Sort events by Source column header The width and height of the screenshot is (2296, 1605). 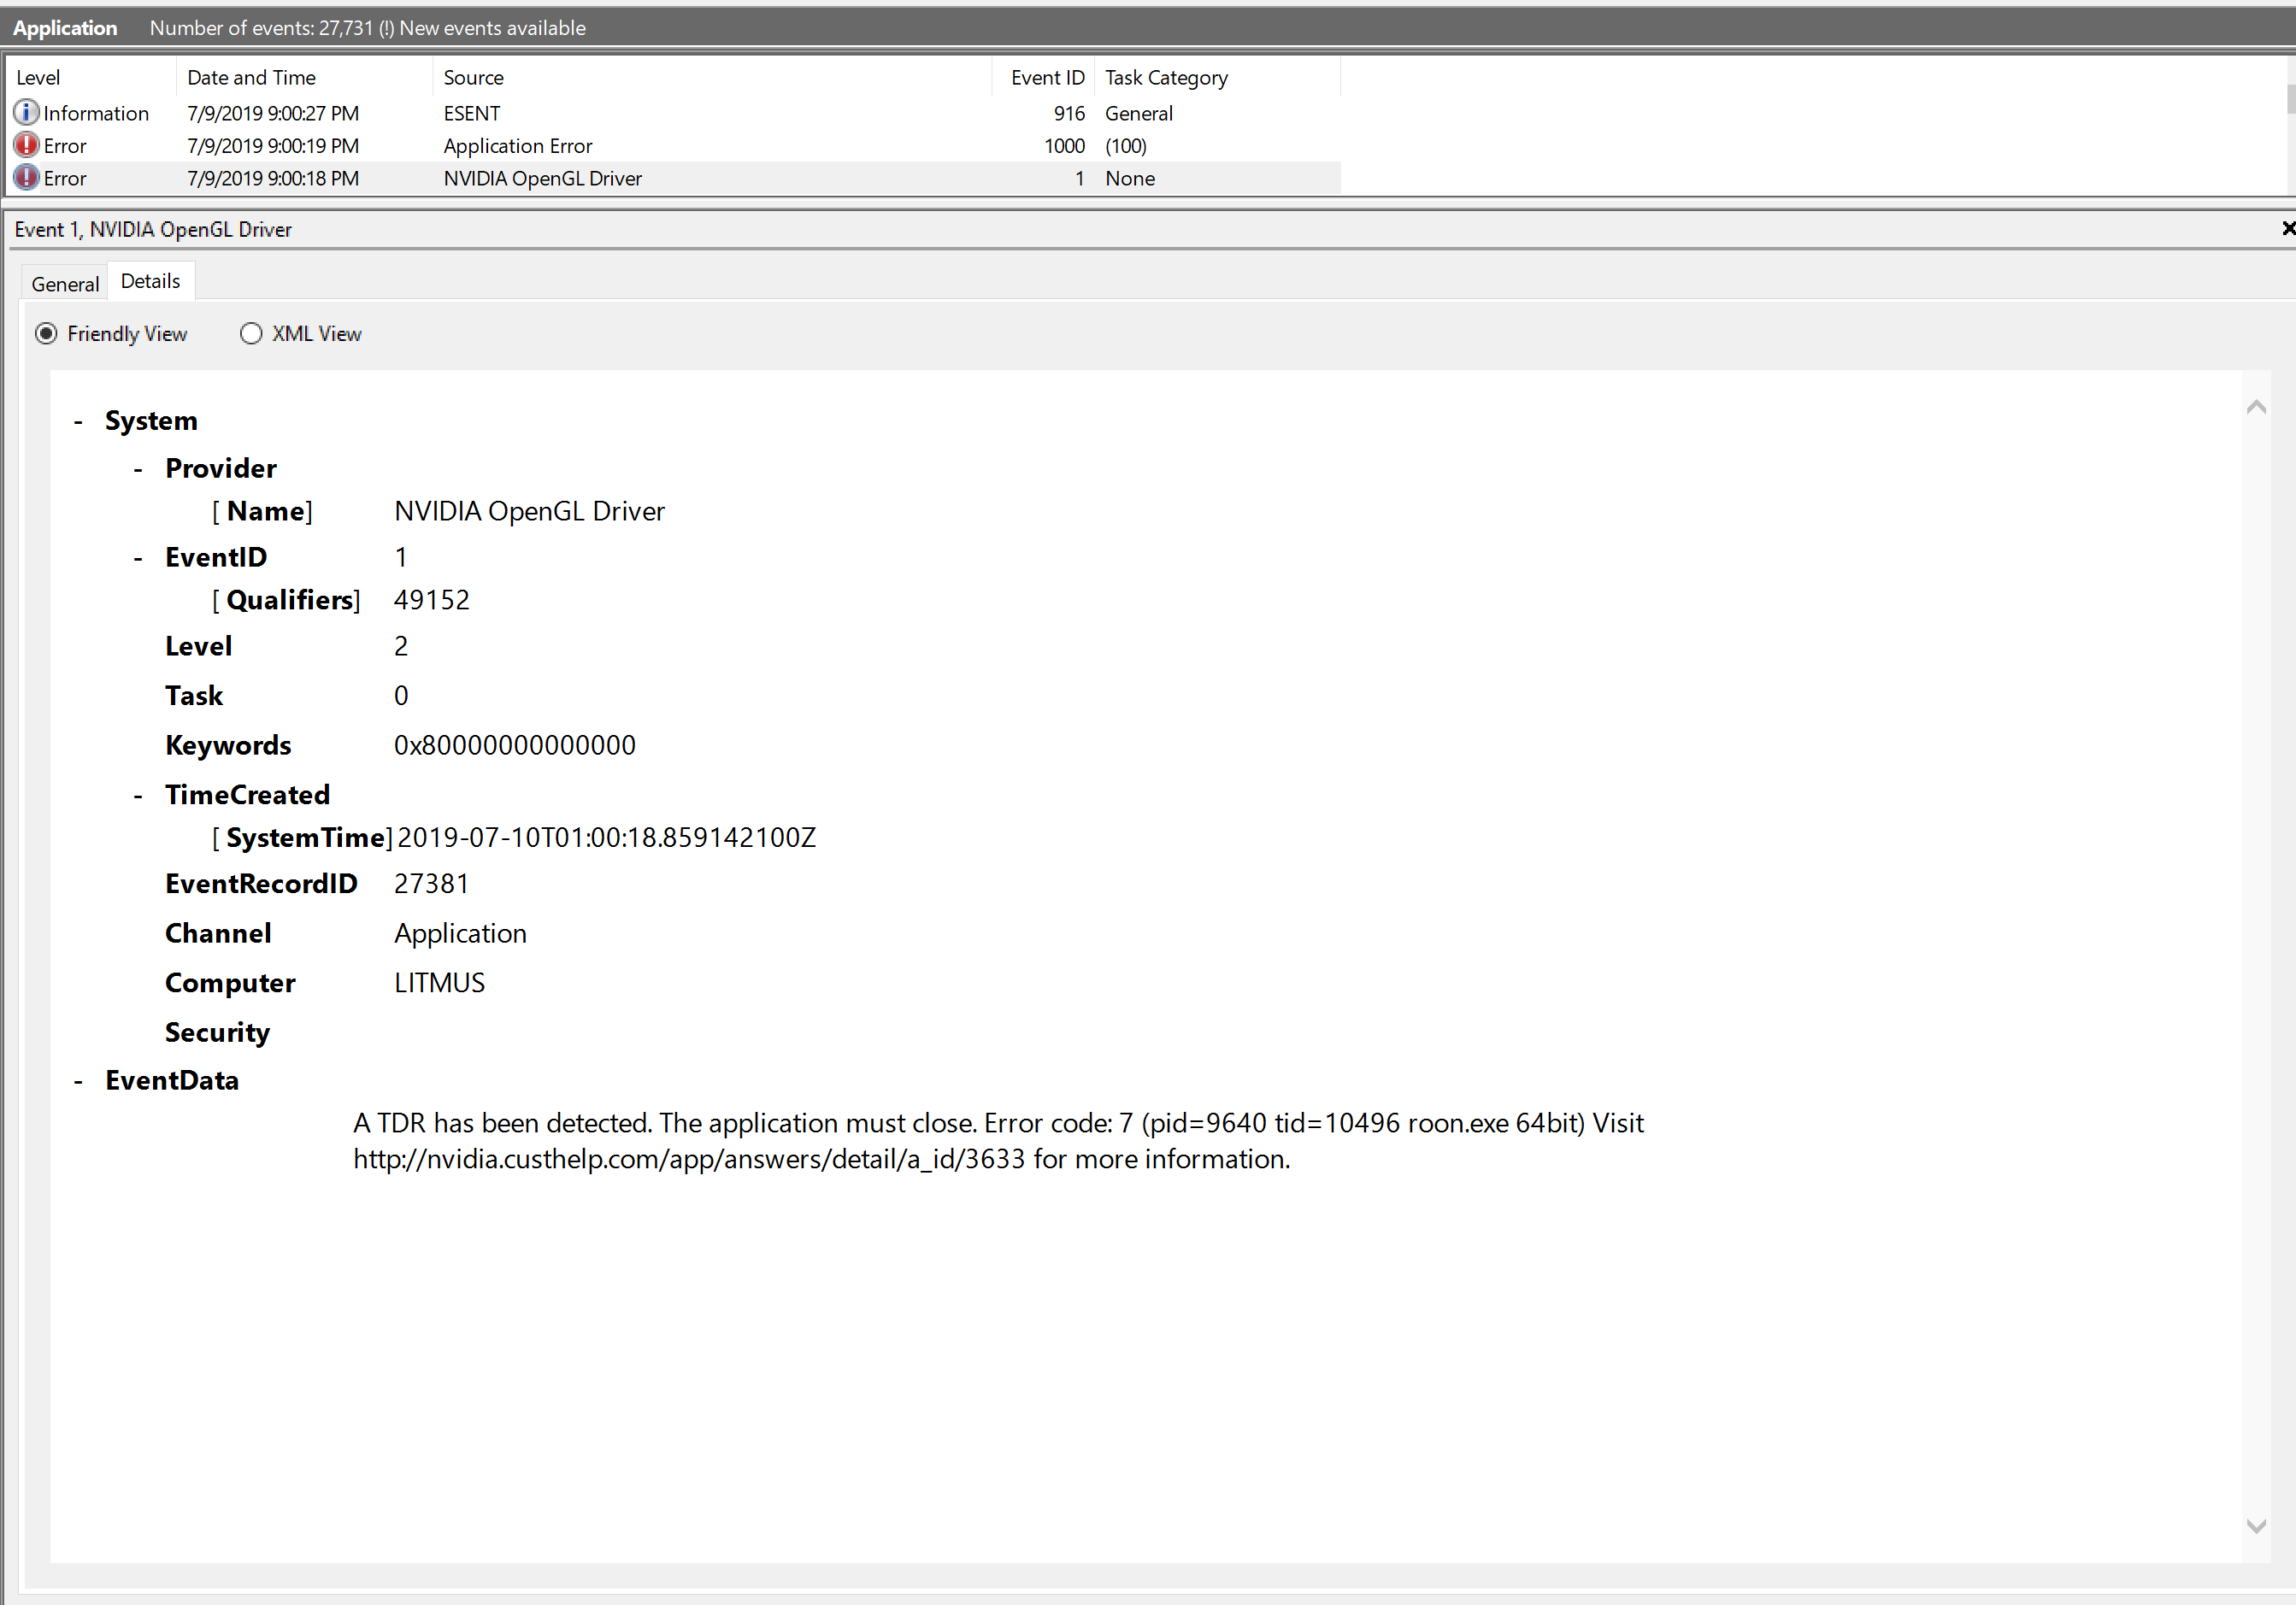[713, 77]
